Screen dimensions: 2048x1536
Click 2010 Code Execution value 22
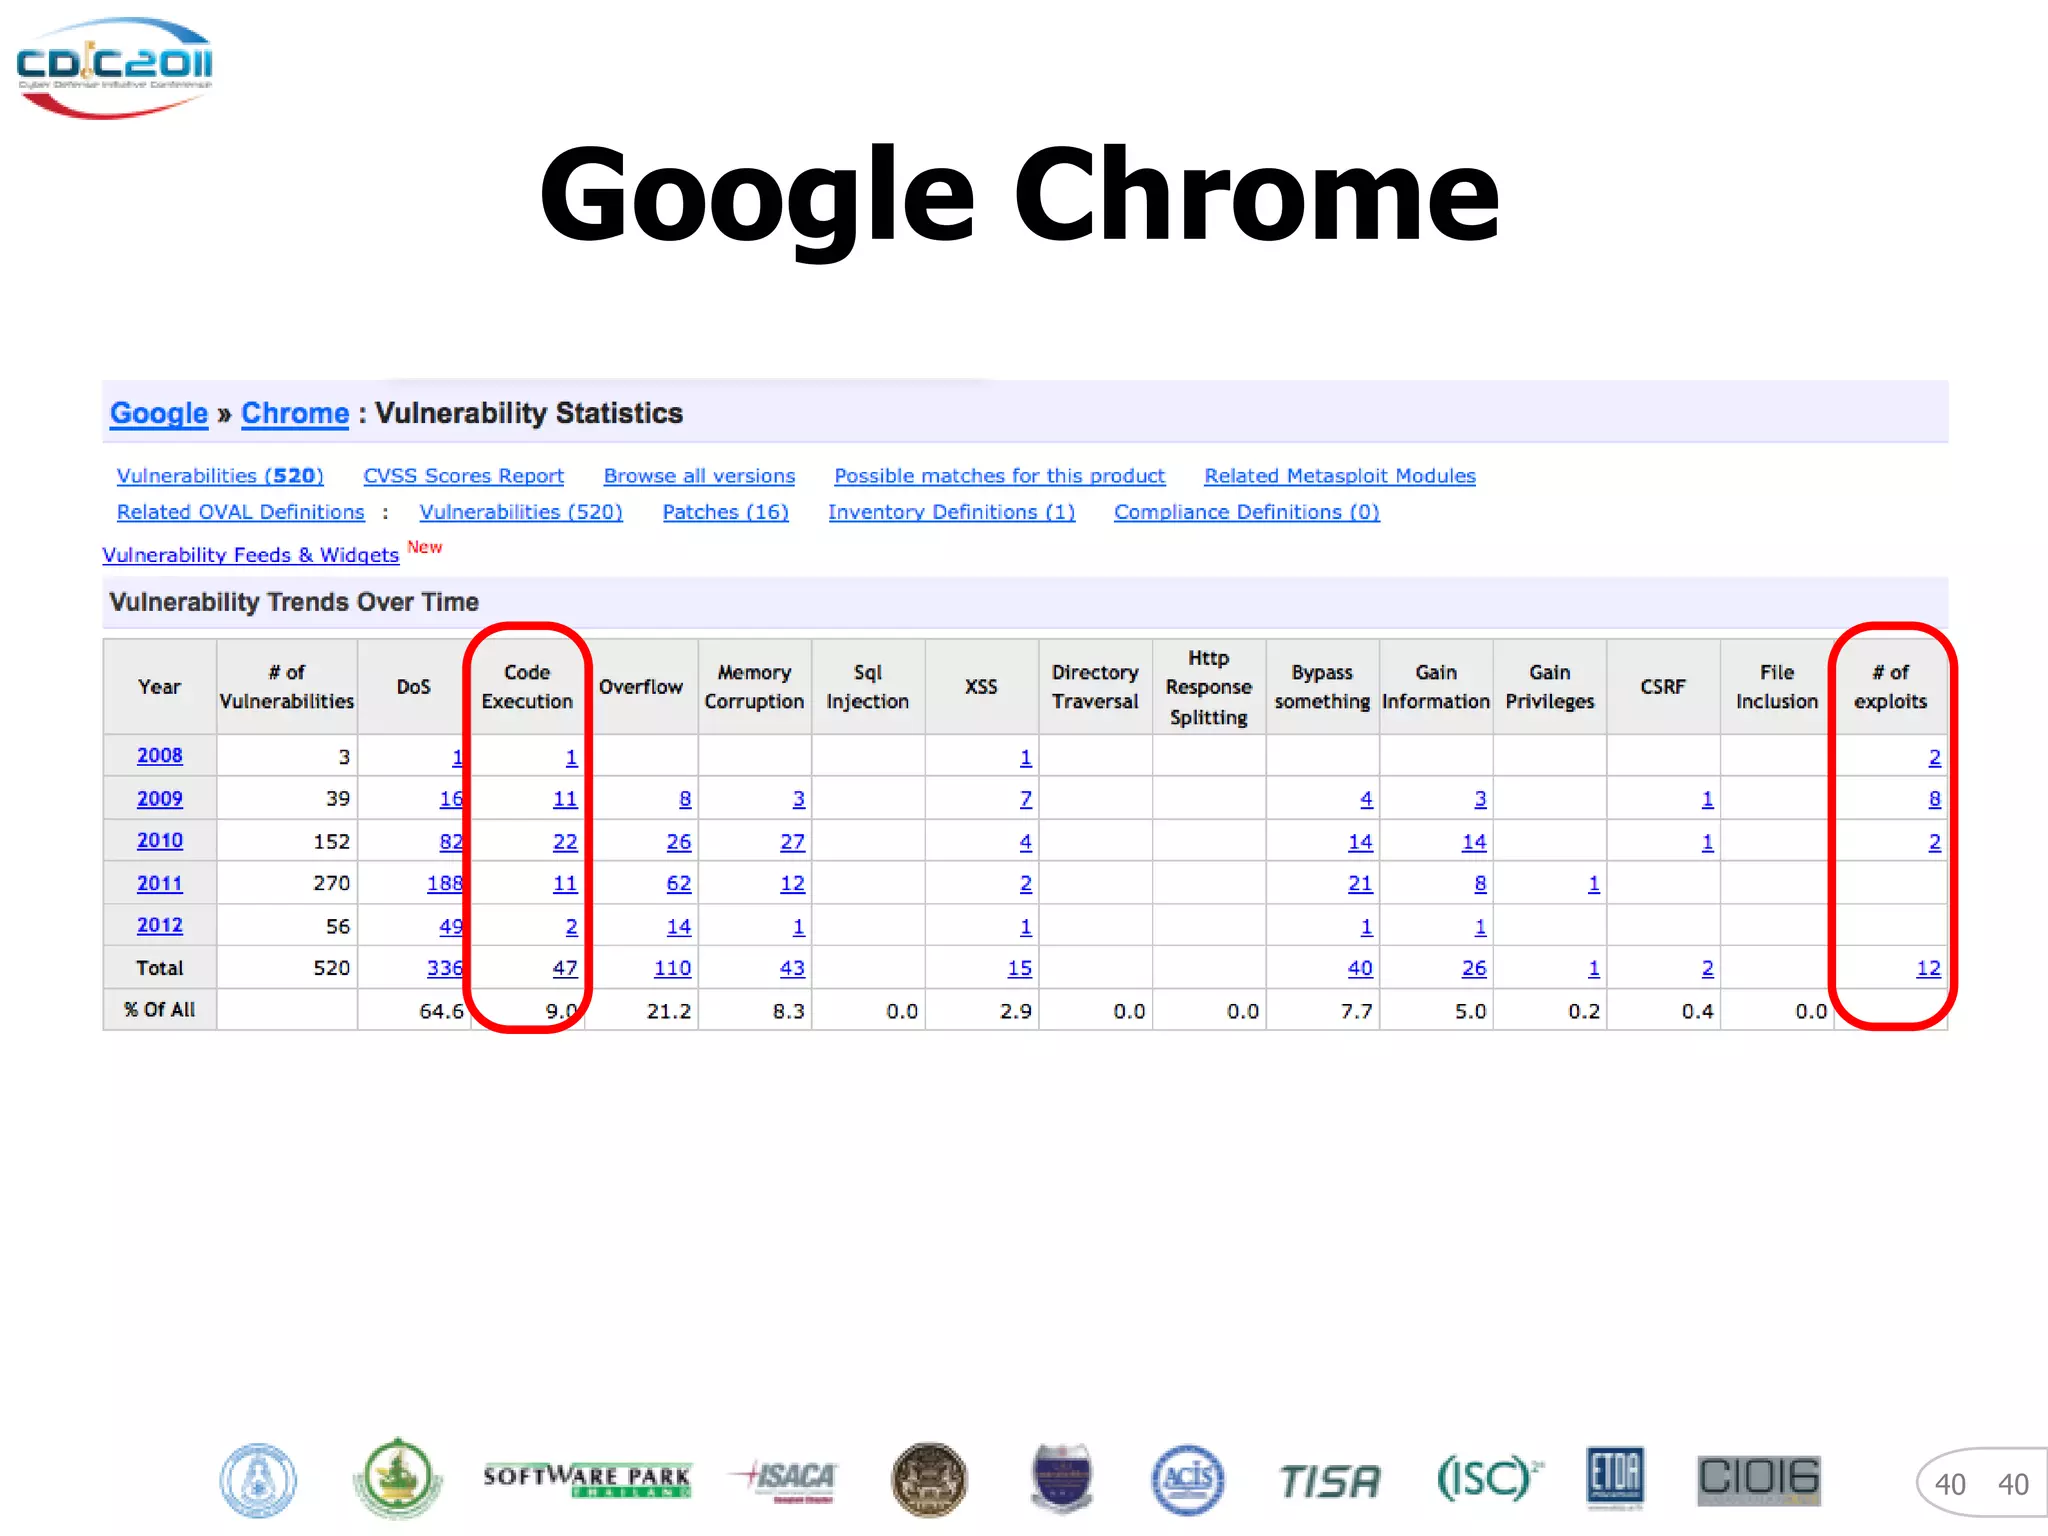pyautogui.click(x=565, y=842)
